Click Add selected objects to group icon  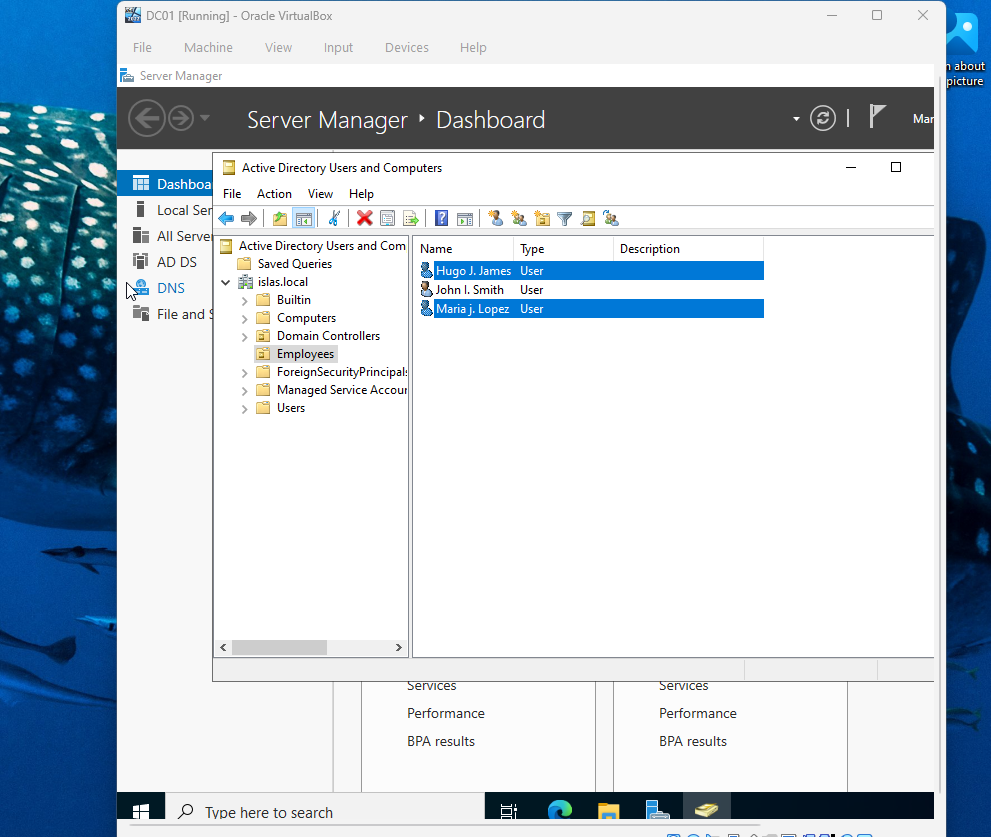pos(611,219)
